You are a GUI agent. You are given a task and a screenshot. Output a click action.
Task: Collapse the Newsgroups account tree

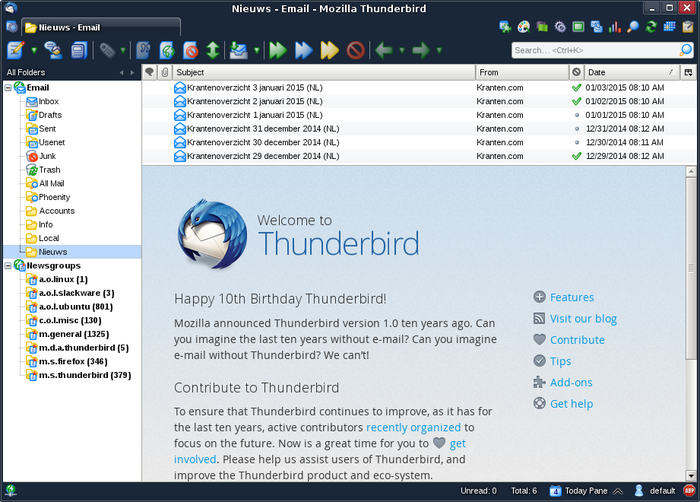point(8,266)
